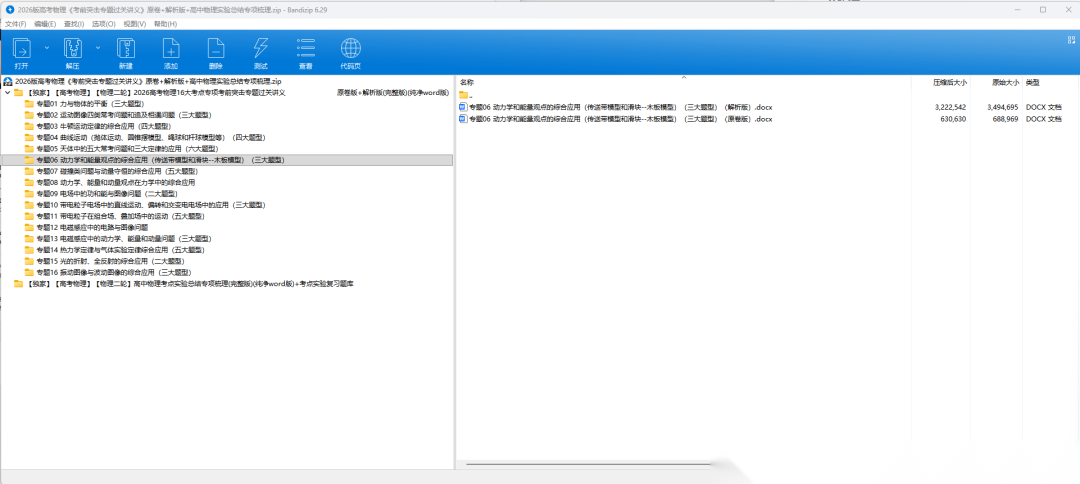
Task: Open the dropdown arrow beside 解压
Action: click(97, 47)
